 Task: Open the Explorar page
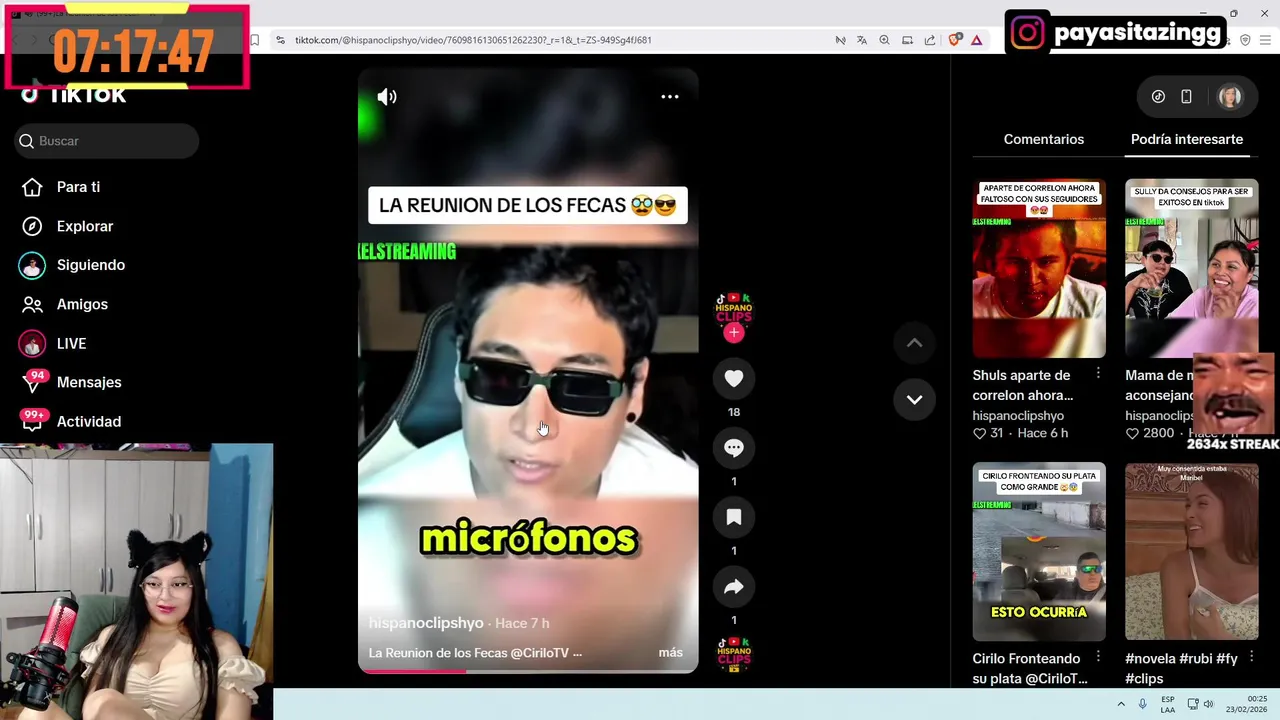click(85, 226)
